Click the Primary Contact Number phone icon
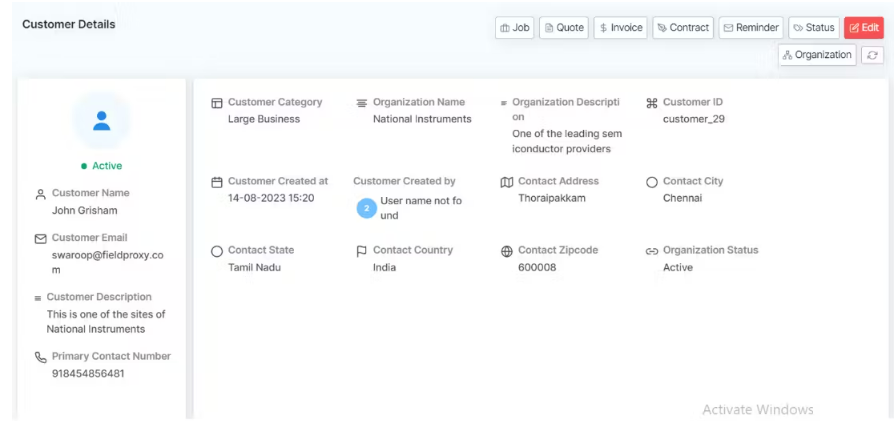Viewport: 895px width, 421px height. pos(41,357)
